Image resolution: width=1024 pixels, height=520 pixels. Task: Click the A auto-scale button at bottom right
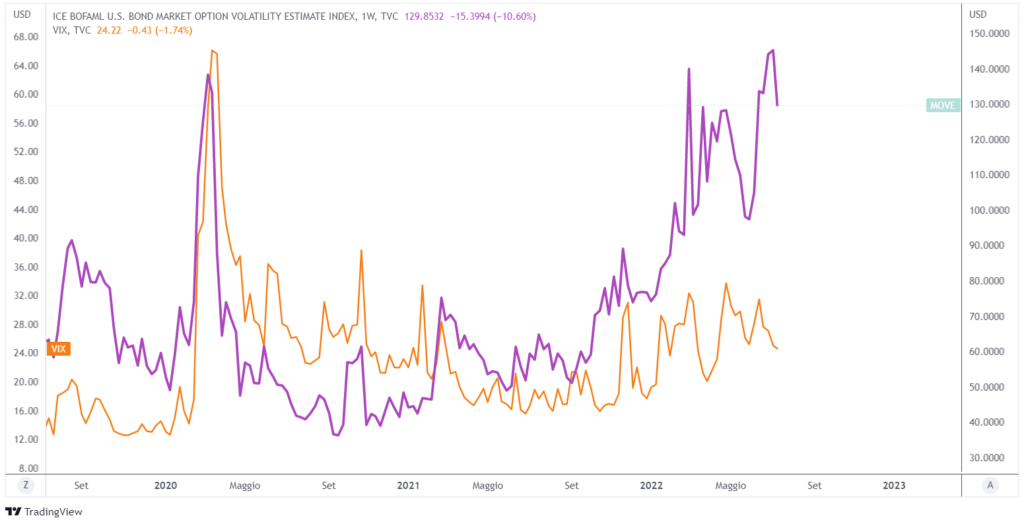[x=991, y=485]
